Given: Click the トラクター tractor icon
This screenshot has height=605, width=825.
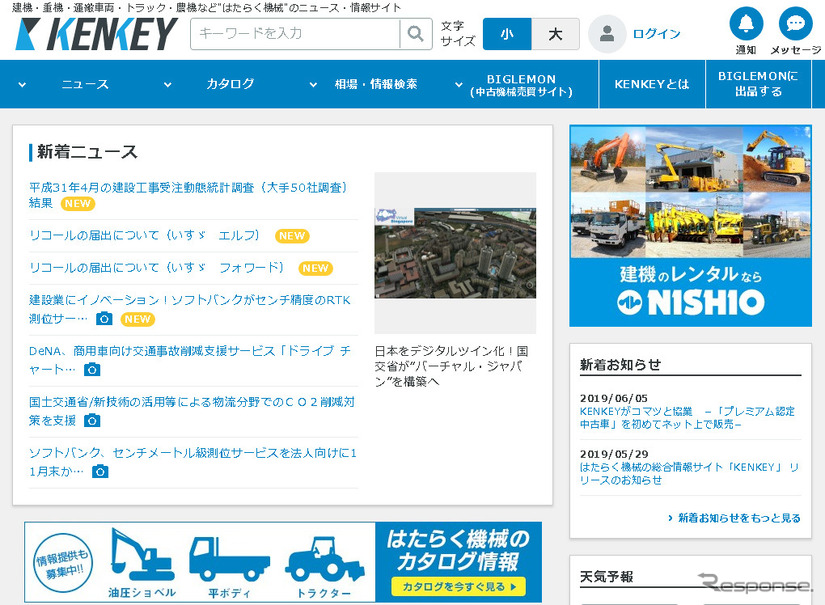Looking at the screenshot, I should coord(324,559).
